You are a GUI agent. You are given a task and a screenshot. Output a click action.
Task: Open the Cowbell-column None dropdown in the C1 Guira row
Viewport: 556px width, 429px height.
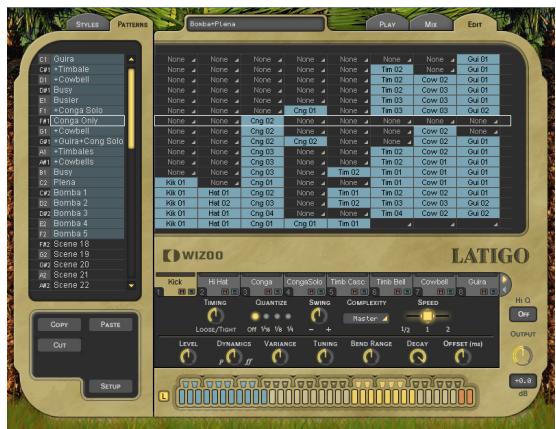click(x=435, y=60)
